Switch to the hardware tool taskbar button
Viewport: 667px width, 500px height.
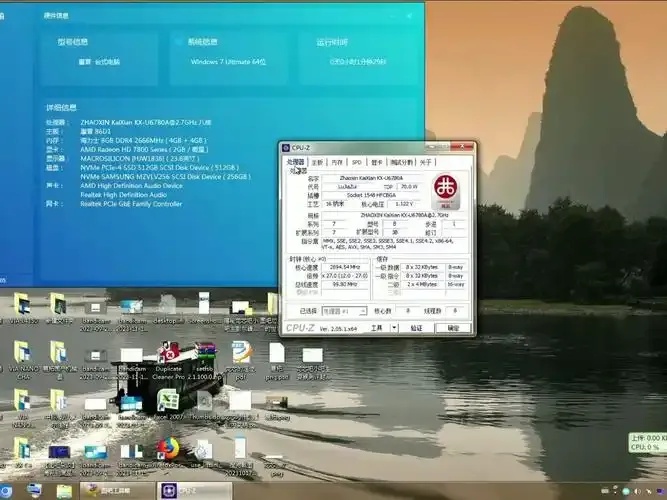coord(117,491)
